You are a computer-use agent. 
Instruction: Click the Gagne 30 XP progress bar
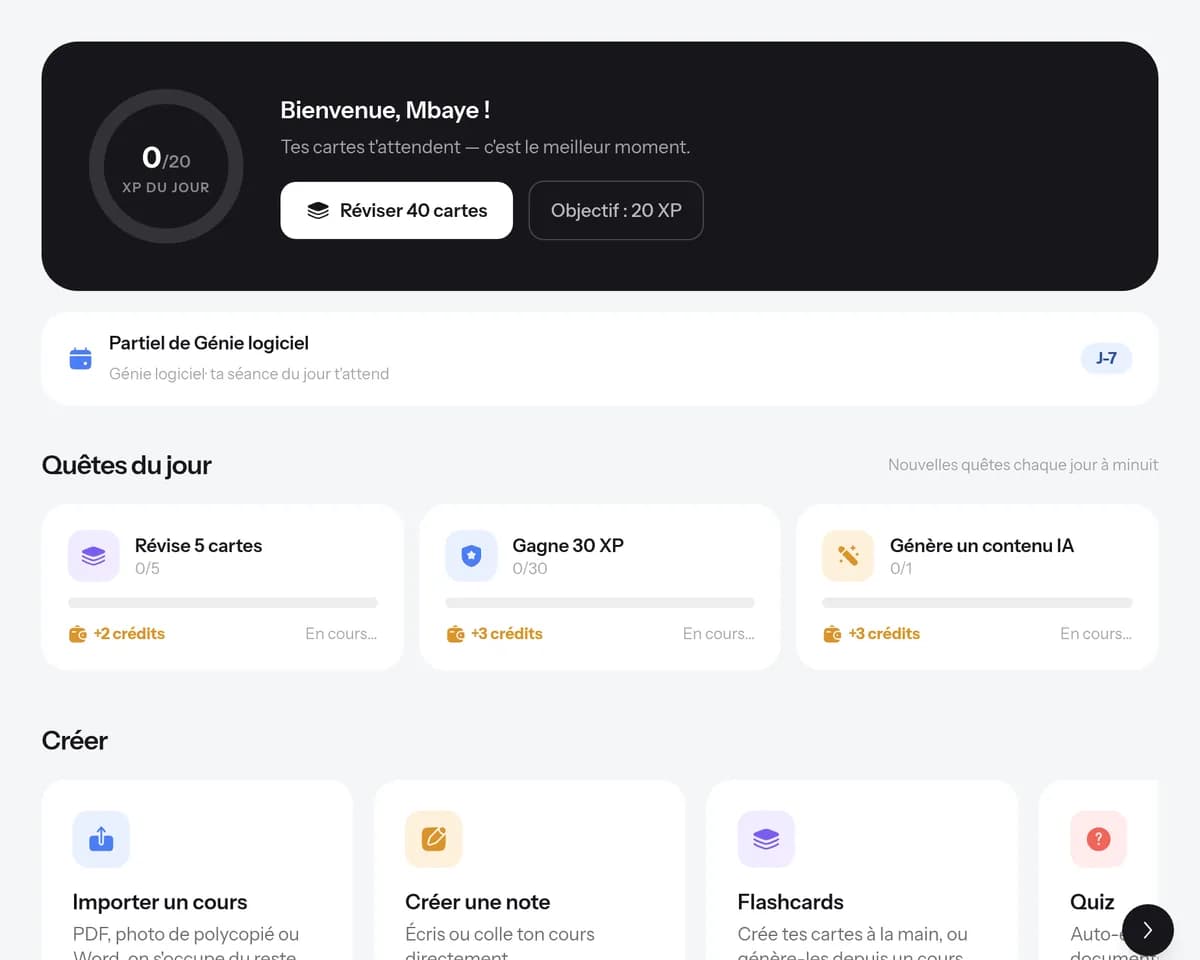click(x=600, y=603)
